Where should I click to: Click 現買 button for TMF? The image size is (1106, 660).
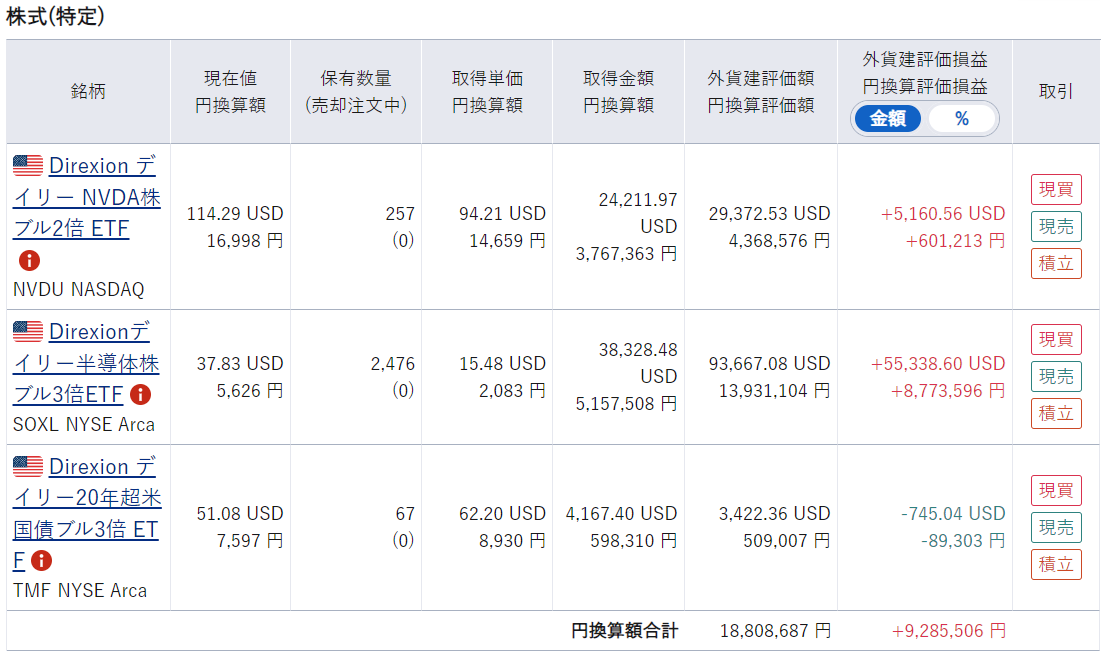tap(1056, 491)
